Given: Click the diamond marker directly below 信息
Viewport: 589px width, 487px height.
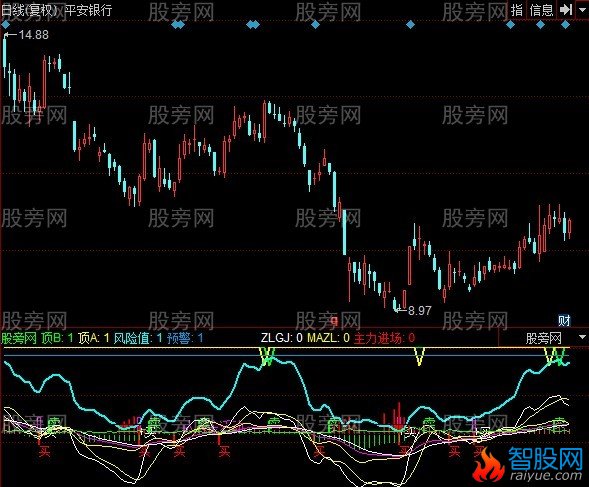Looking at the screenshot, I should coord(540,25).
